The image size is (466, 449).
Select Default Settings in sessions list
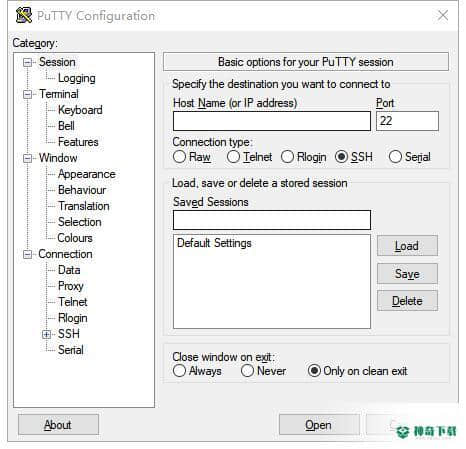click(214, 243)
